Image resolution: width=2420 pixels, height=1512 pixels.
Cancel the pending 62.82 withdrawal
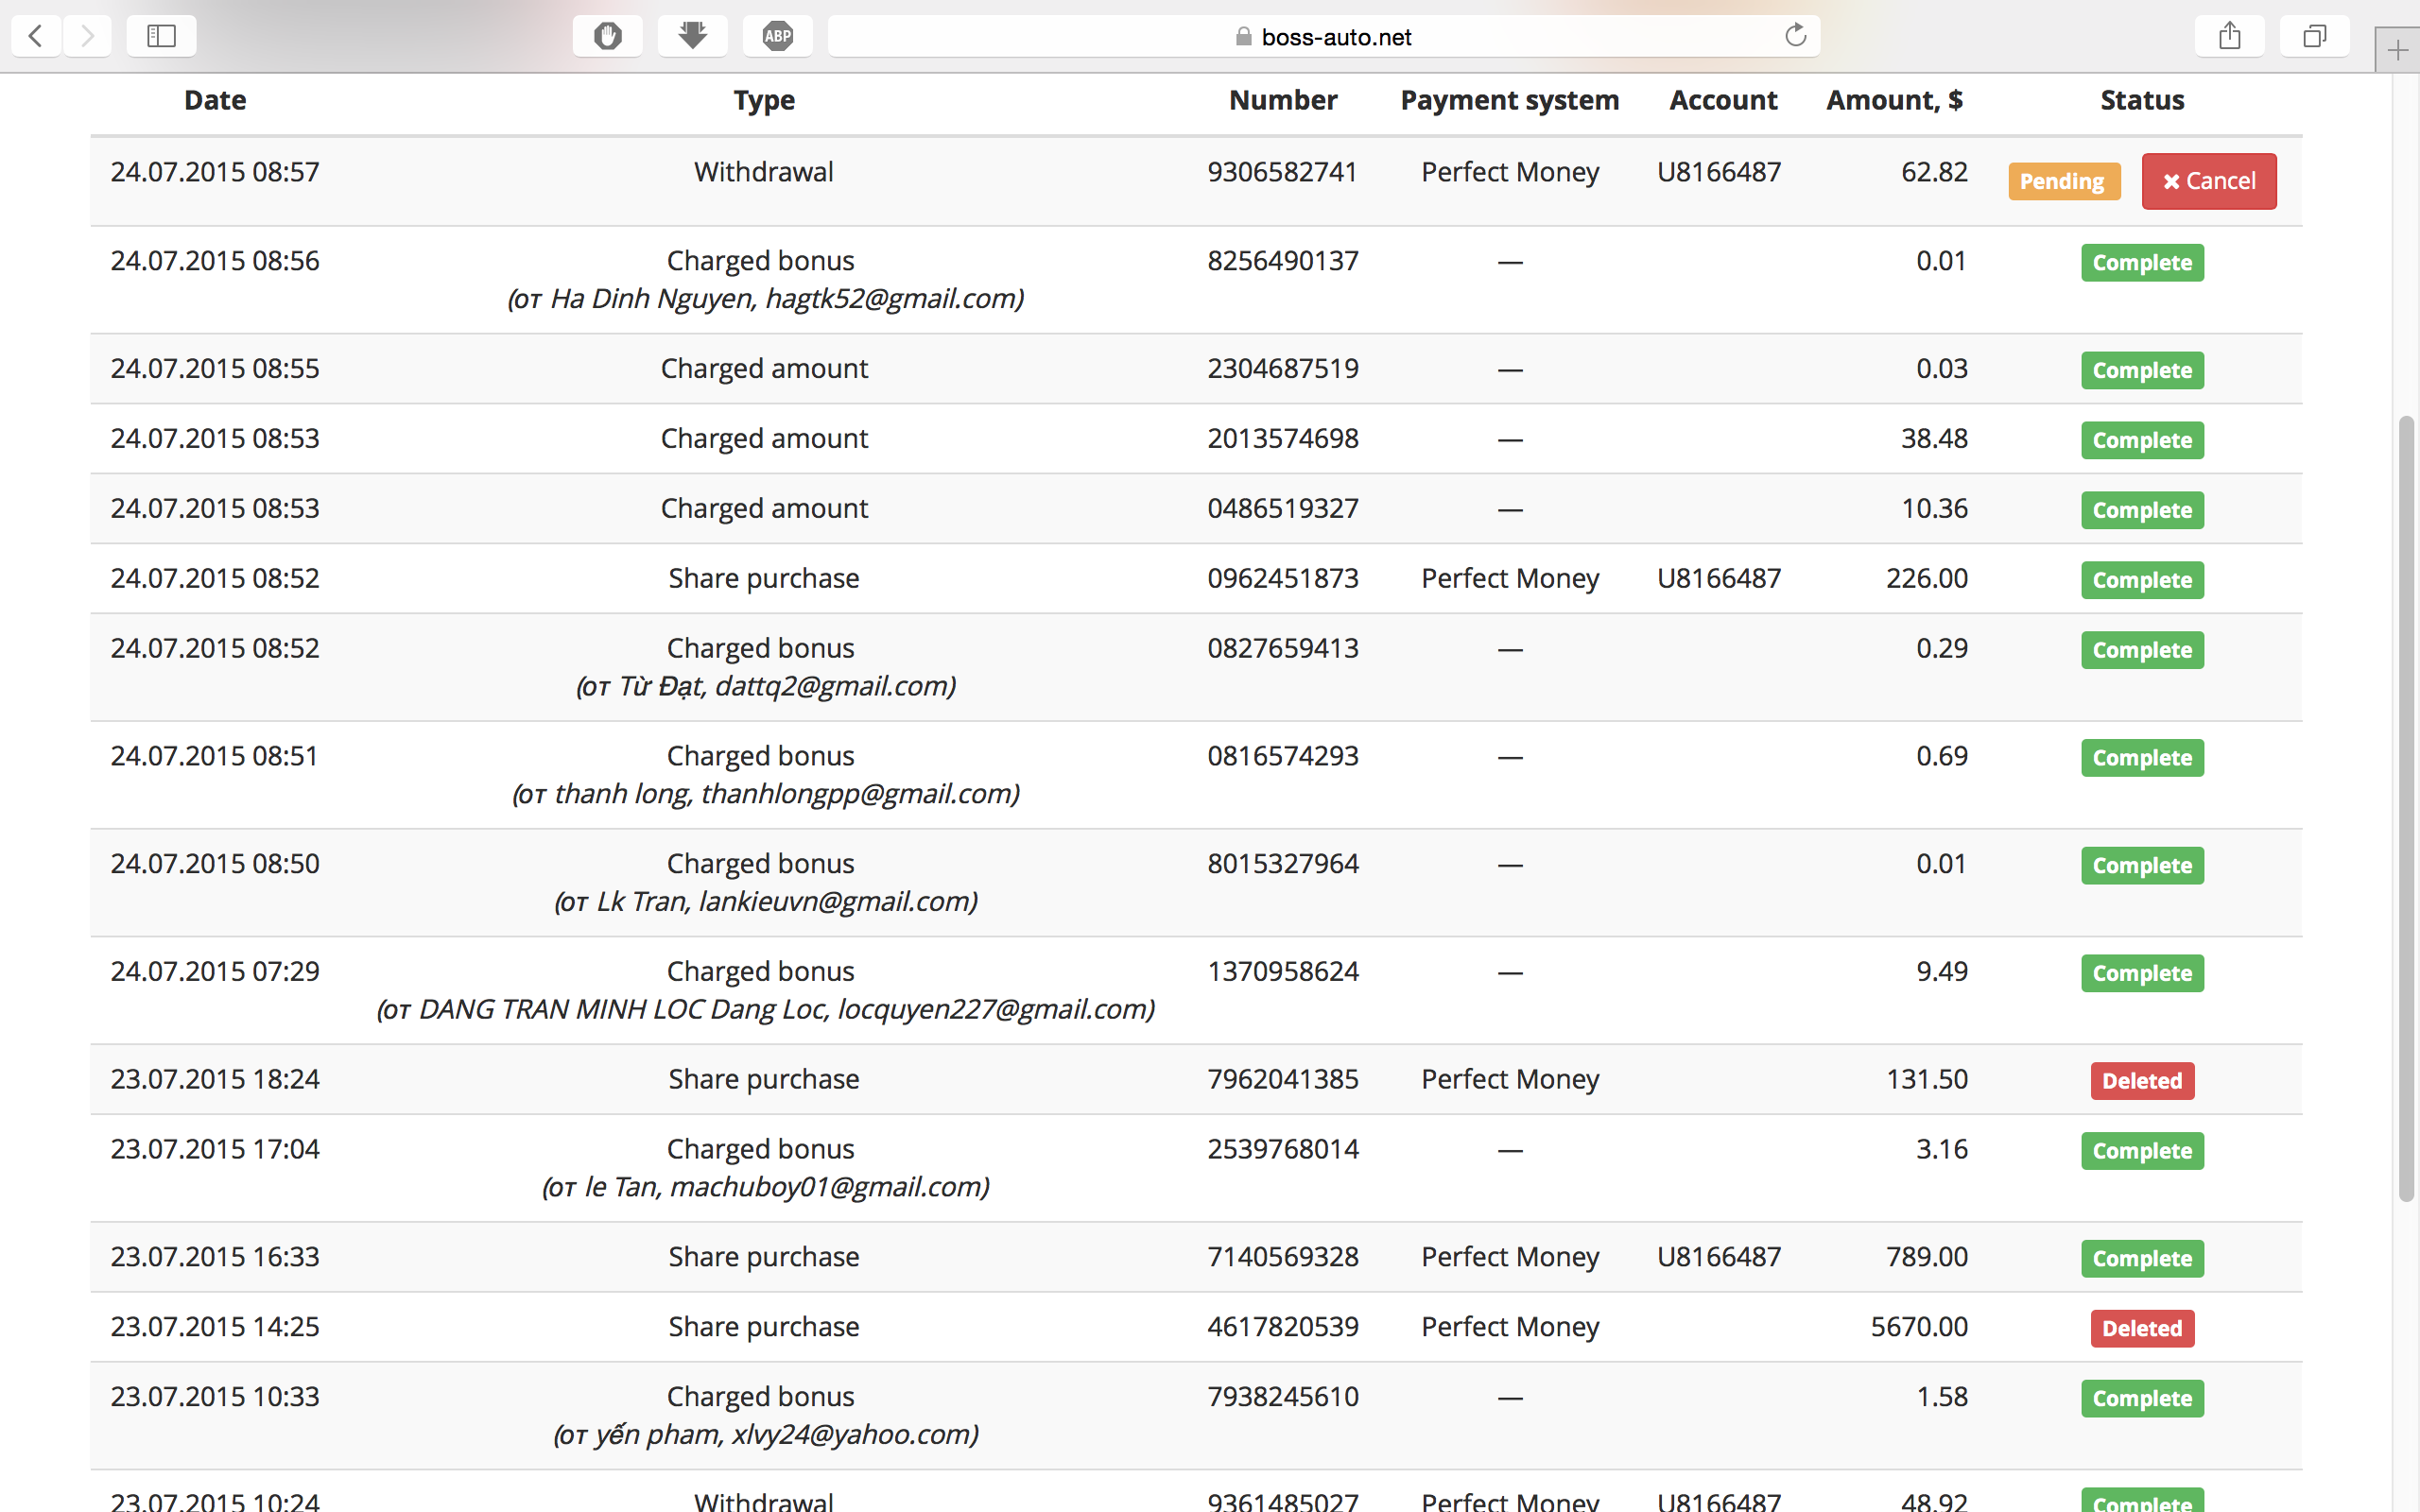point(2208,181)
